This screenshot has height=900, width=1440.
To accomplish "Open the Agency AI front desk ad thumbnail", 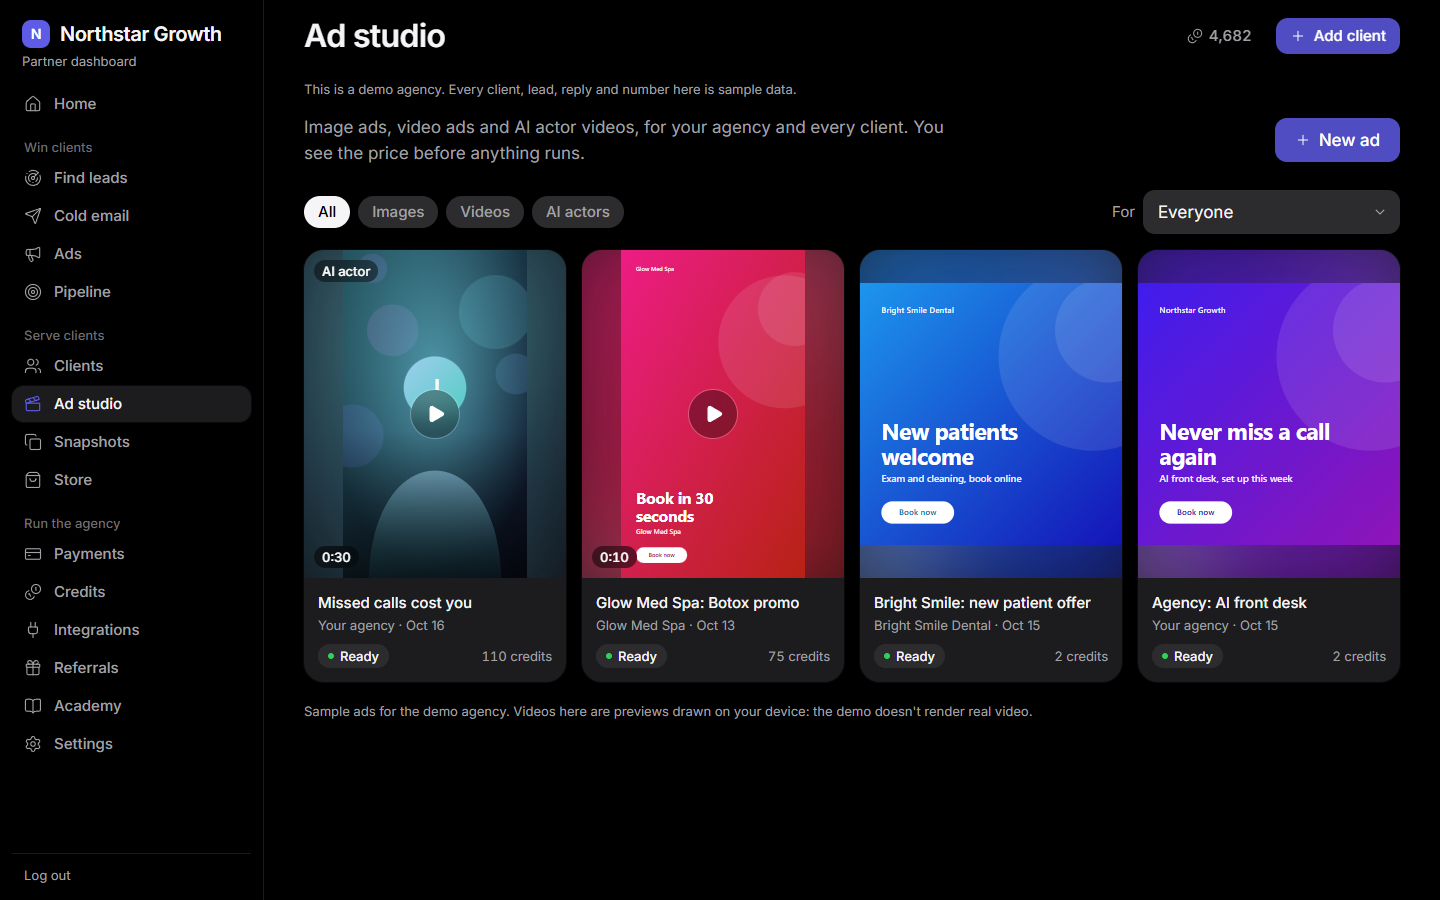I will 1269,414.
